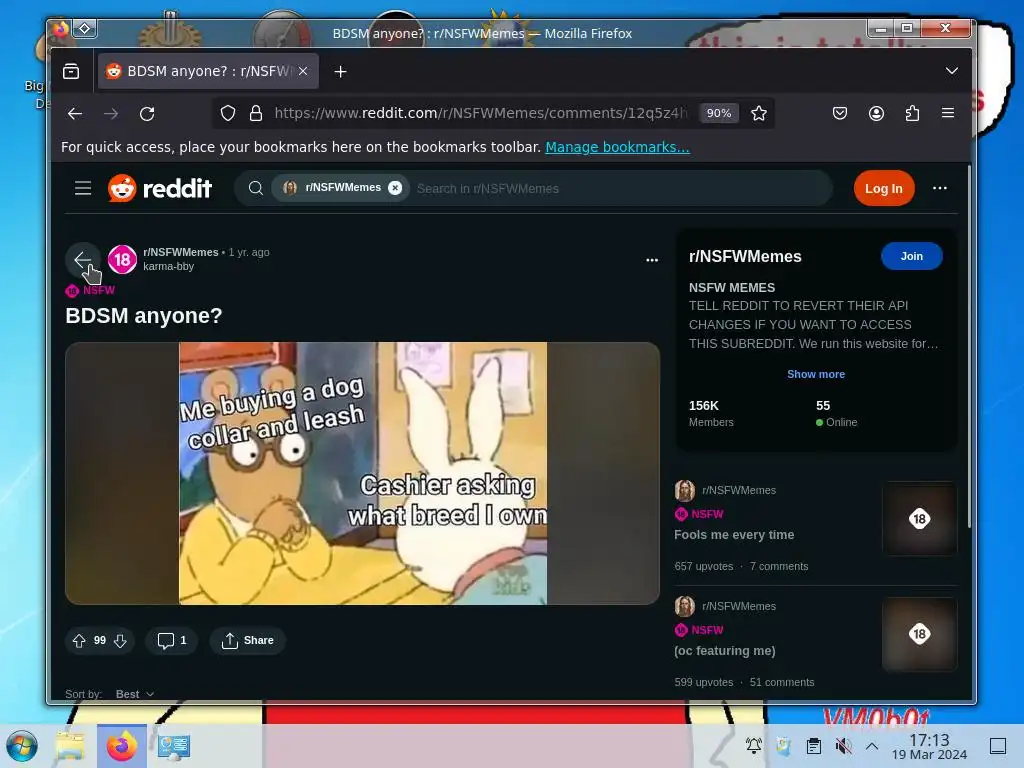Screen dimensions: 1024x768
Task: Share the post via Share button
Action: pos(248,641)
